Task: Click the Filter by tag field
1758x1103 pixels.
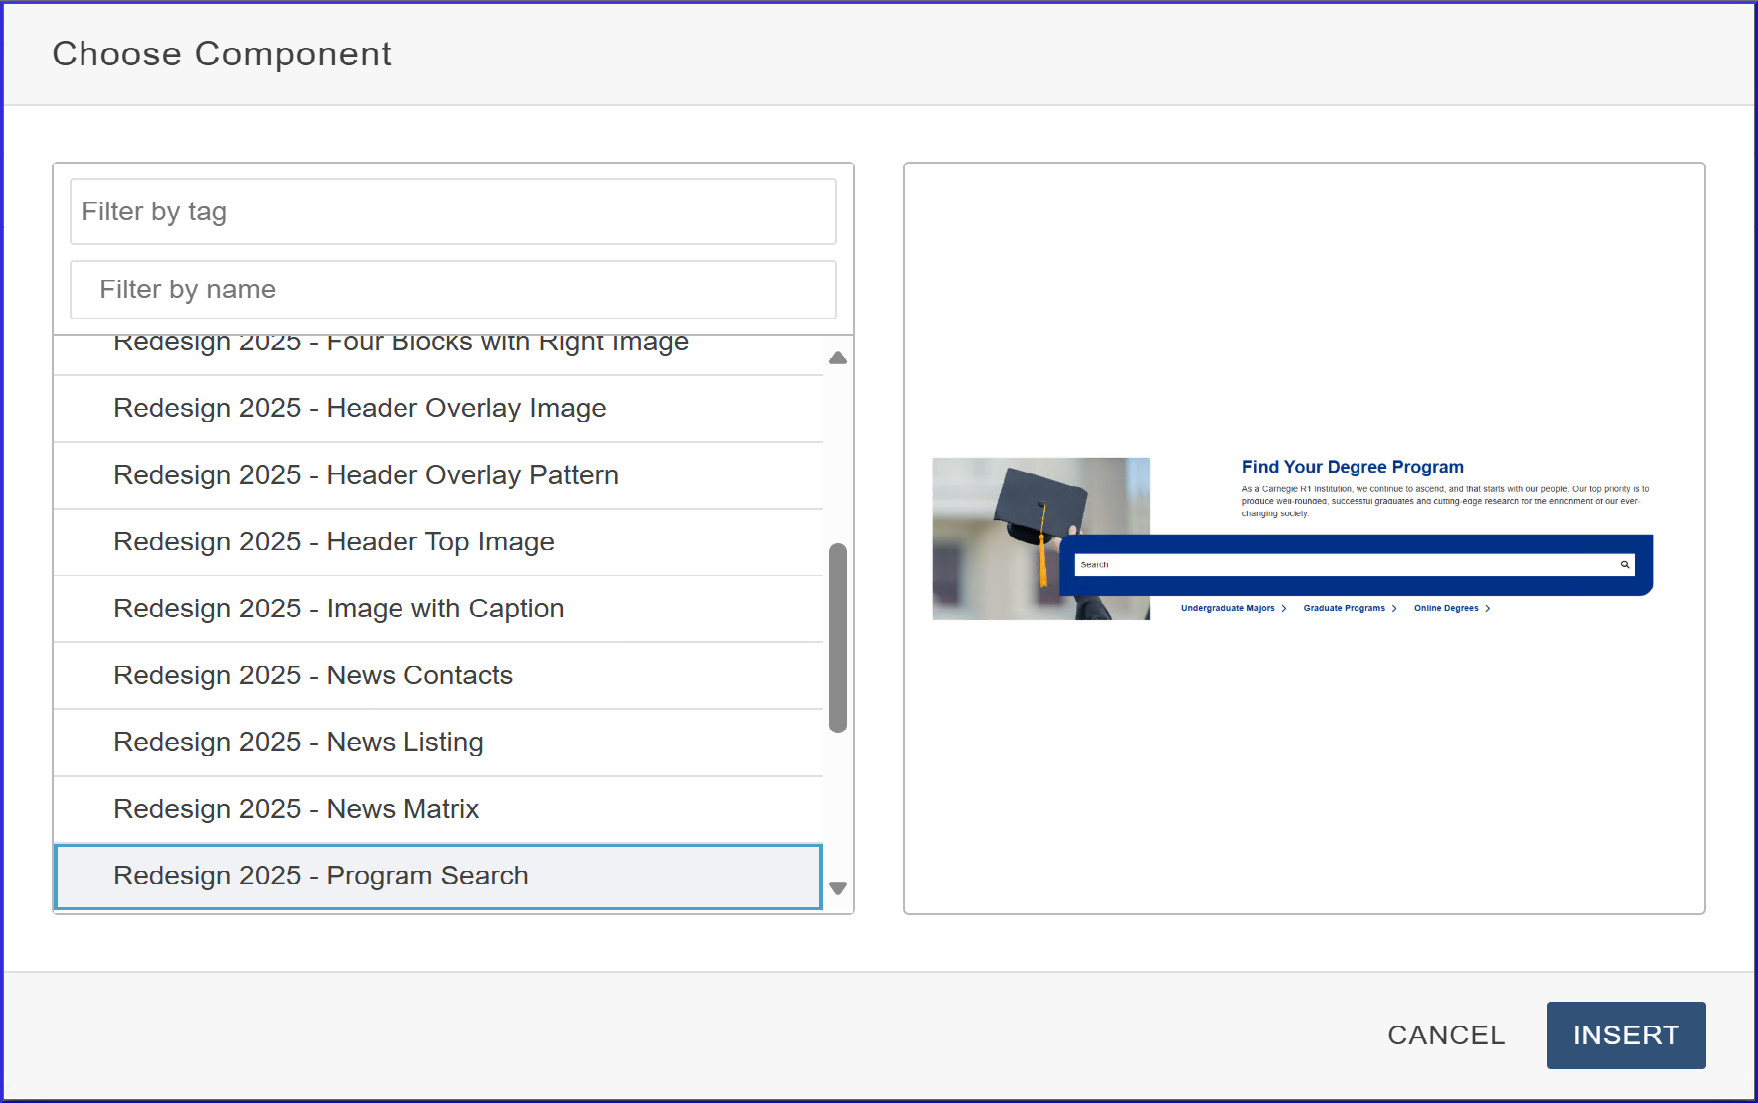Action: [453, 212]
